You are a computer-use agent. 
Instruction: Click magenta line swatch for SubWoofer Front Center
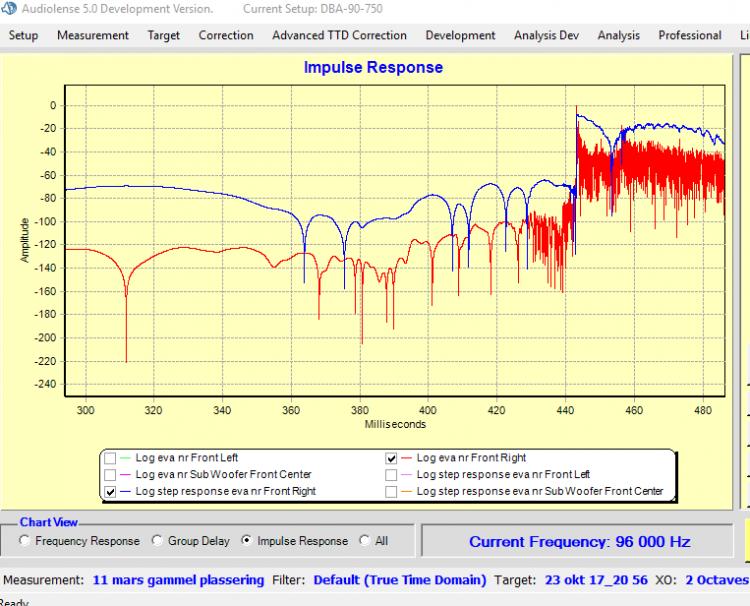point(125,475)
